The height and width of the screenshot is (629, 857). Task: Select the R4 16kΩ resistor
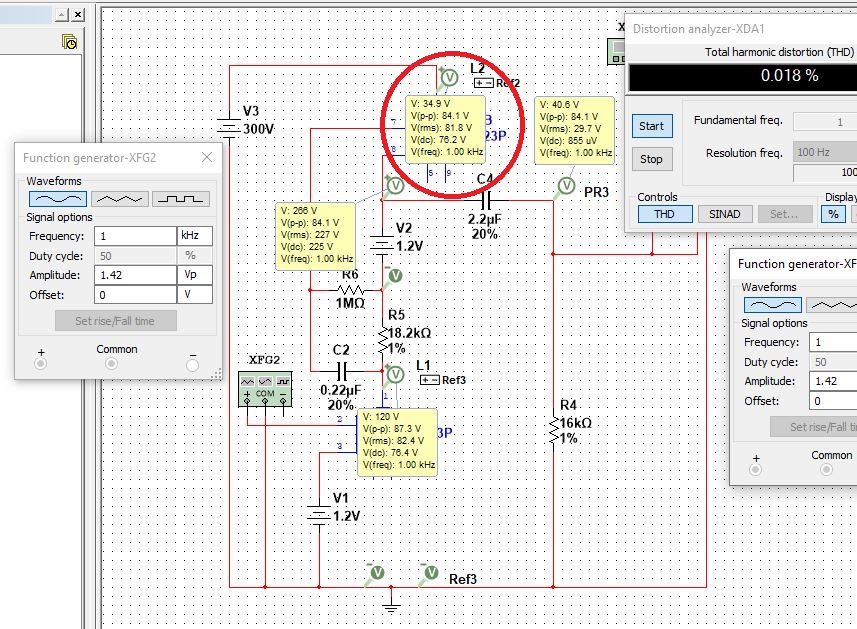pyautogui.click(x=554, y=431)
